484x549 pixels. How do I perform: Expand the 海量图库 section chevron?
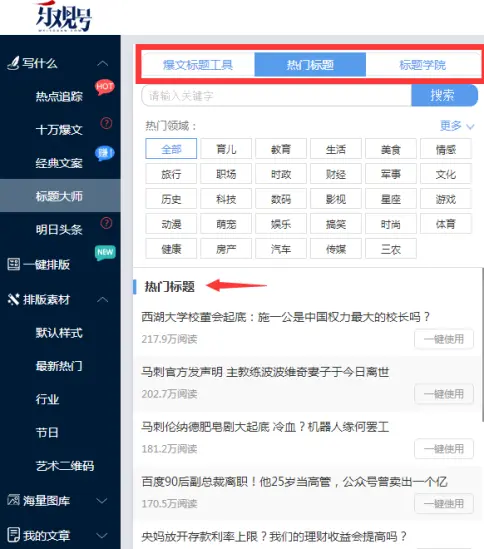[102, 501]
